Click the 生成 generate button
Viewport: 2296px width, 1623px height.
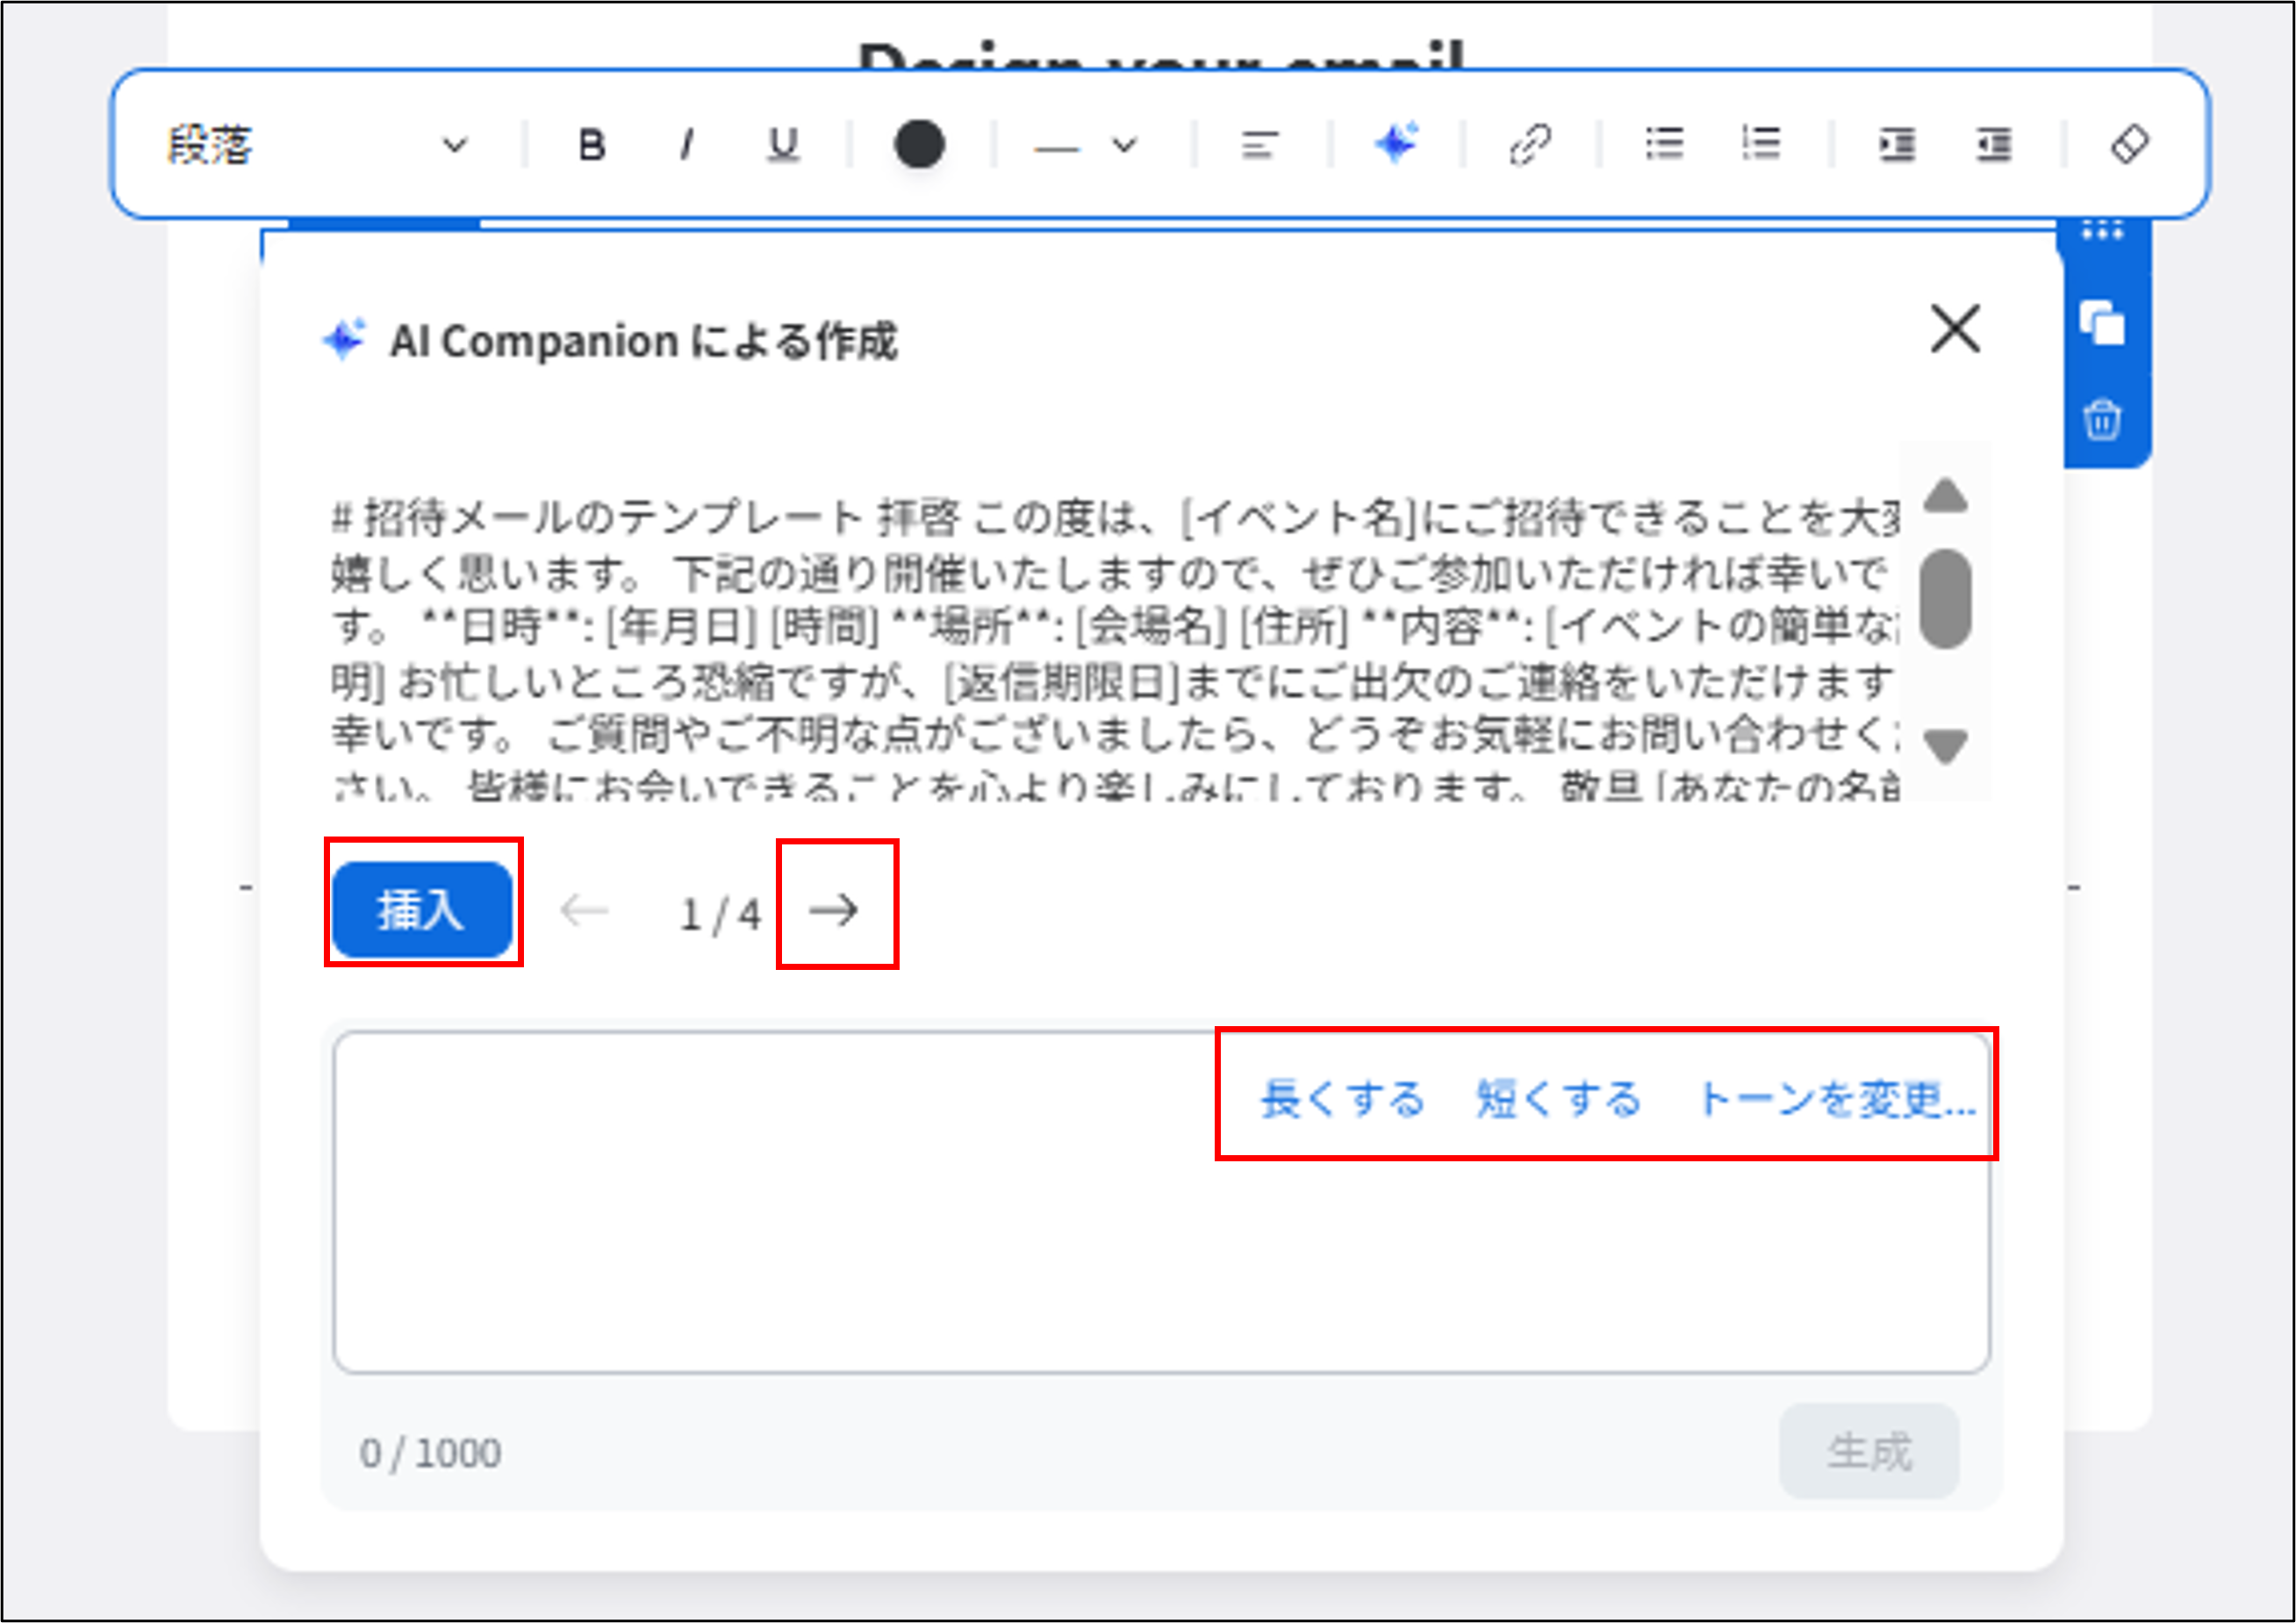(1869, 1451)
